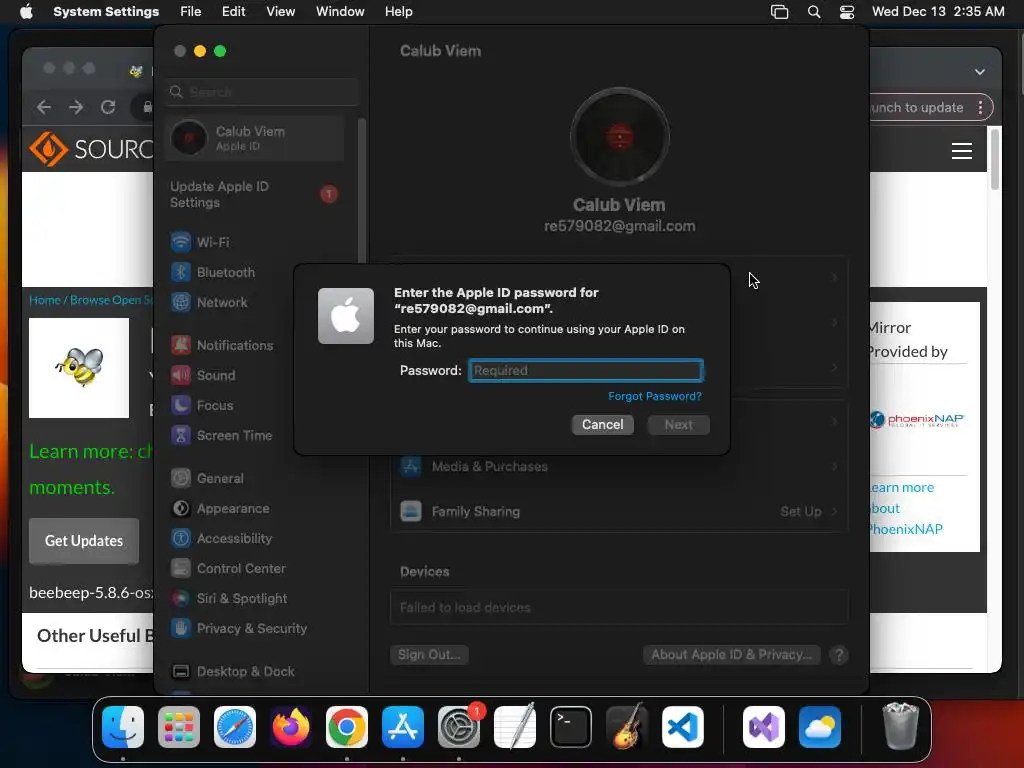The height and width of the screenshot is (768, 1024).
Task: Click the Stage Manager icon in menu bar
Action: click(779, 12)
